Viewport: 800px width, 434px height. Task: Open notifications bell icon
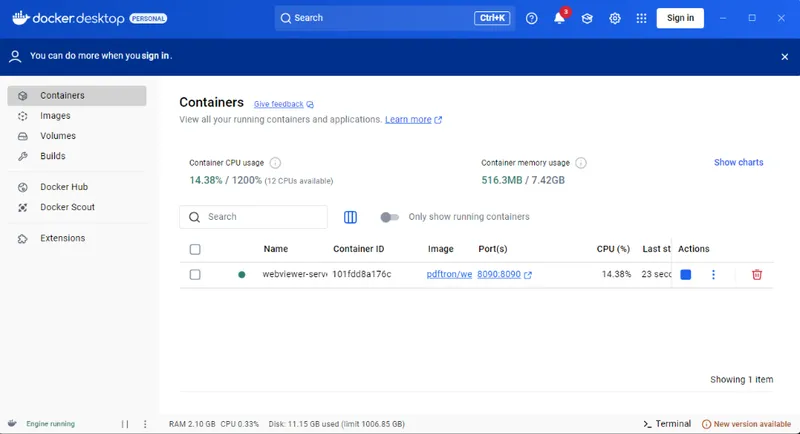click(559, 18)
